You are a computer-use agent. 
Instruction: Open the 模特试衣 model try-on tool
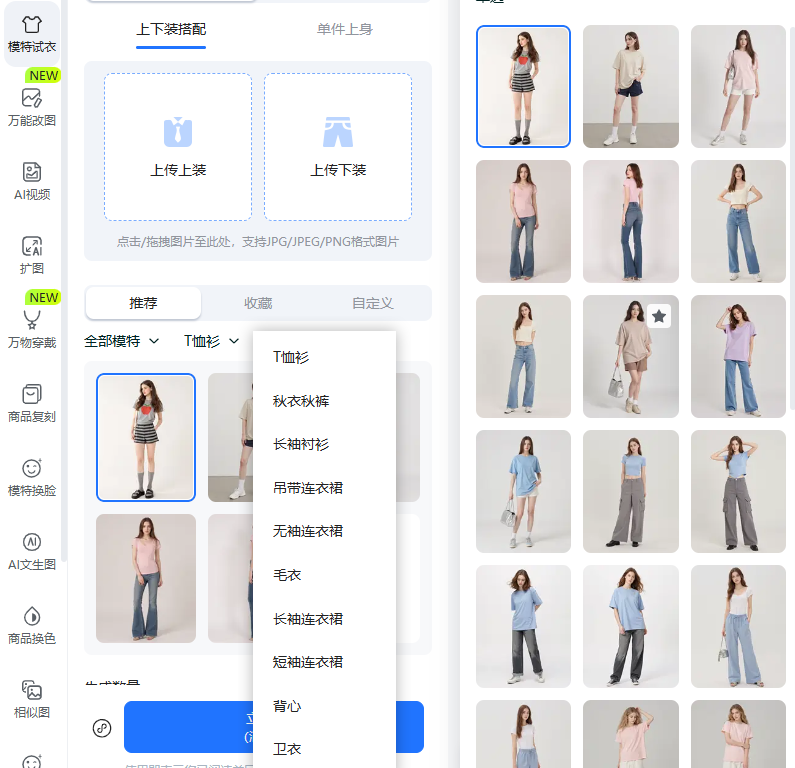tap(31, 34)
